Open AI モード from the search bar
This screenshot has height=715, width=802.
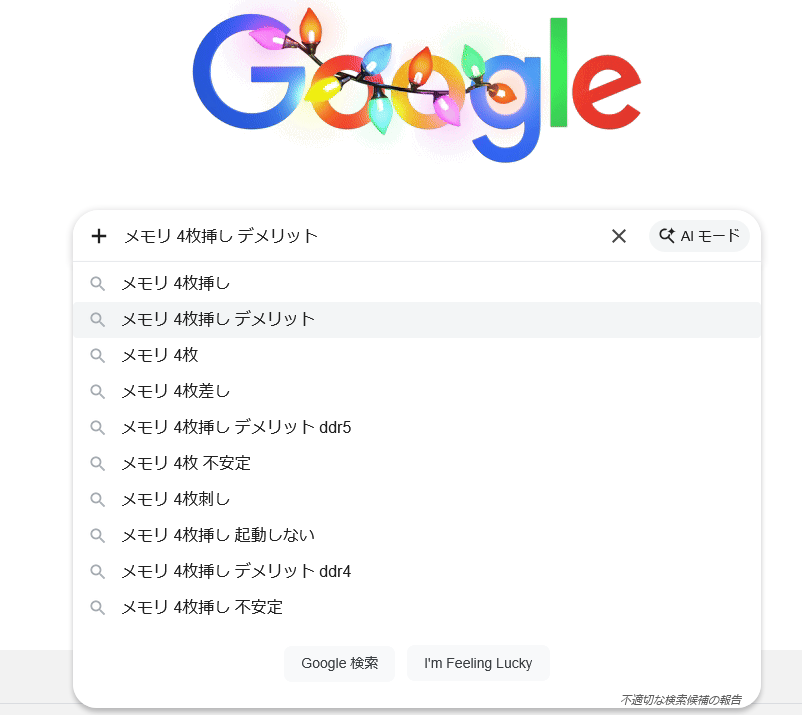click(x=699, y=236)
